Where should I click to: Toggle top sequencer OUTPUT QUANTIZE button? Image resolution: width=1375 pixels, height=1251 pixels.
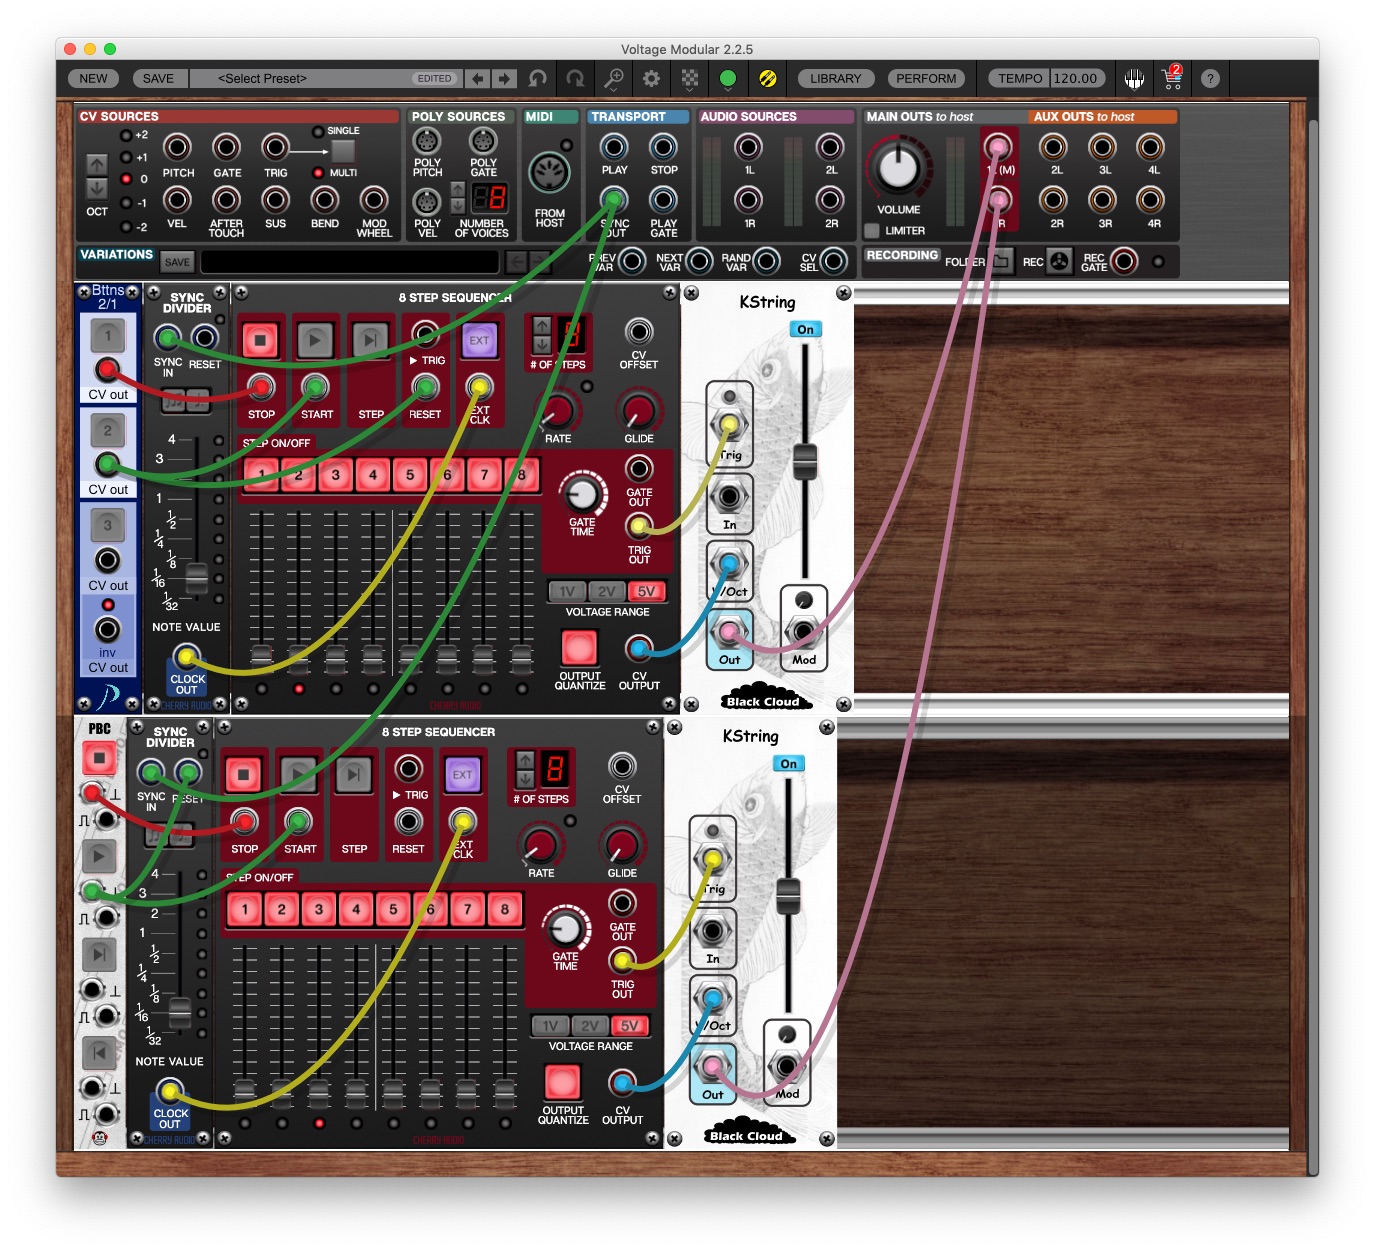tap(579, 648)
